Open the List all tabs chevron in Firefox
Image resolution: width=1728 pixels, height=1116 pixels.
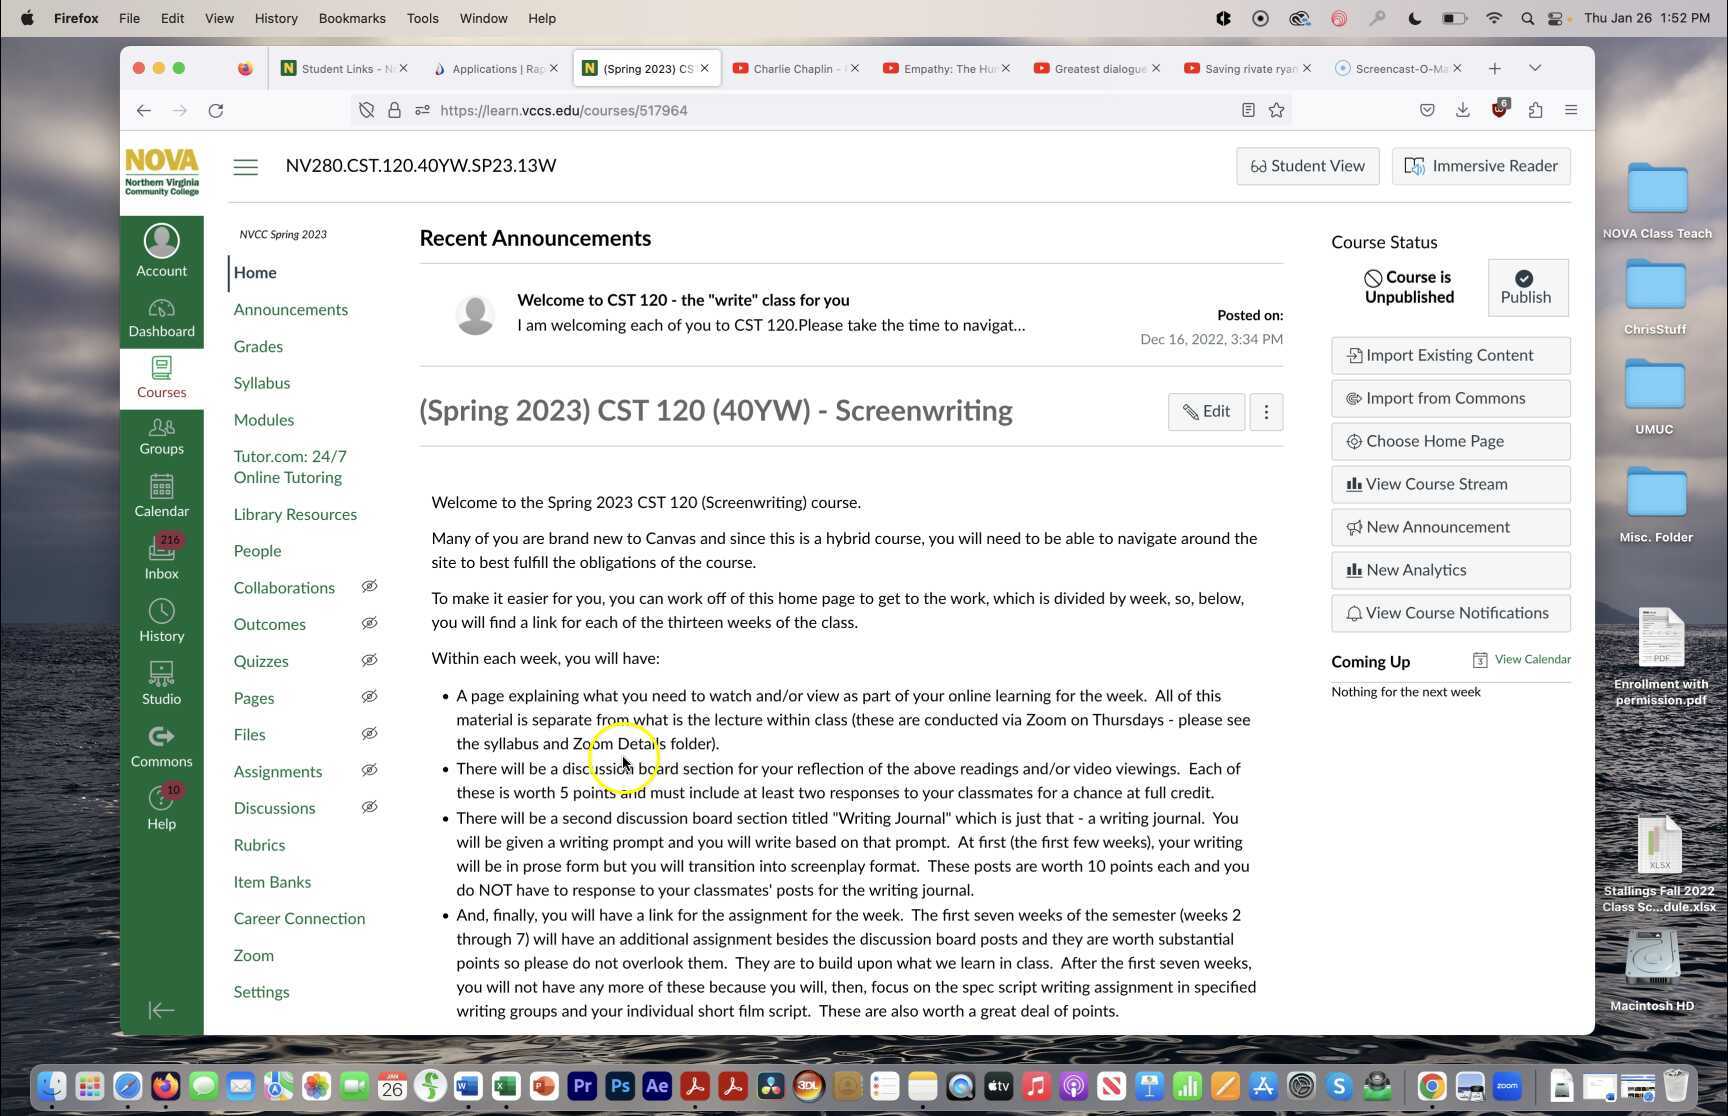point(1534,68)
